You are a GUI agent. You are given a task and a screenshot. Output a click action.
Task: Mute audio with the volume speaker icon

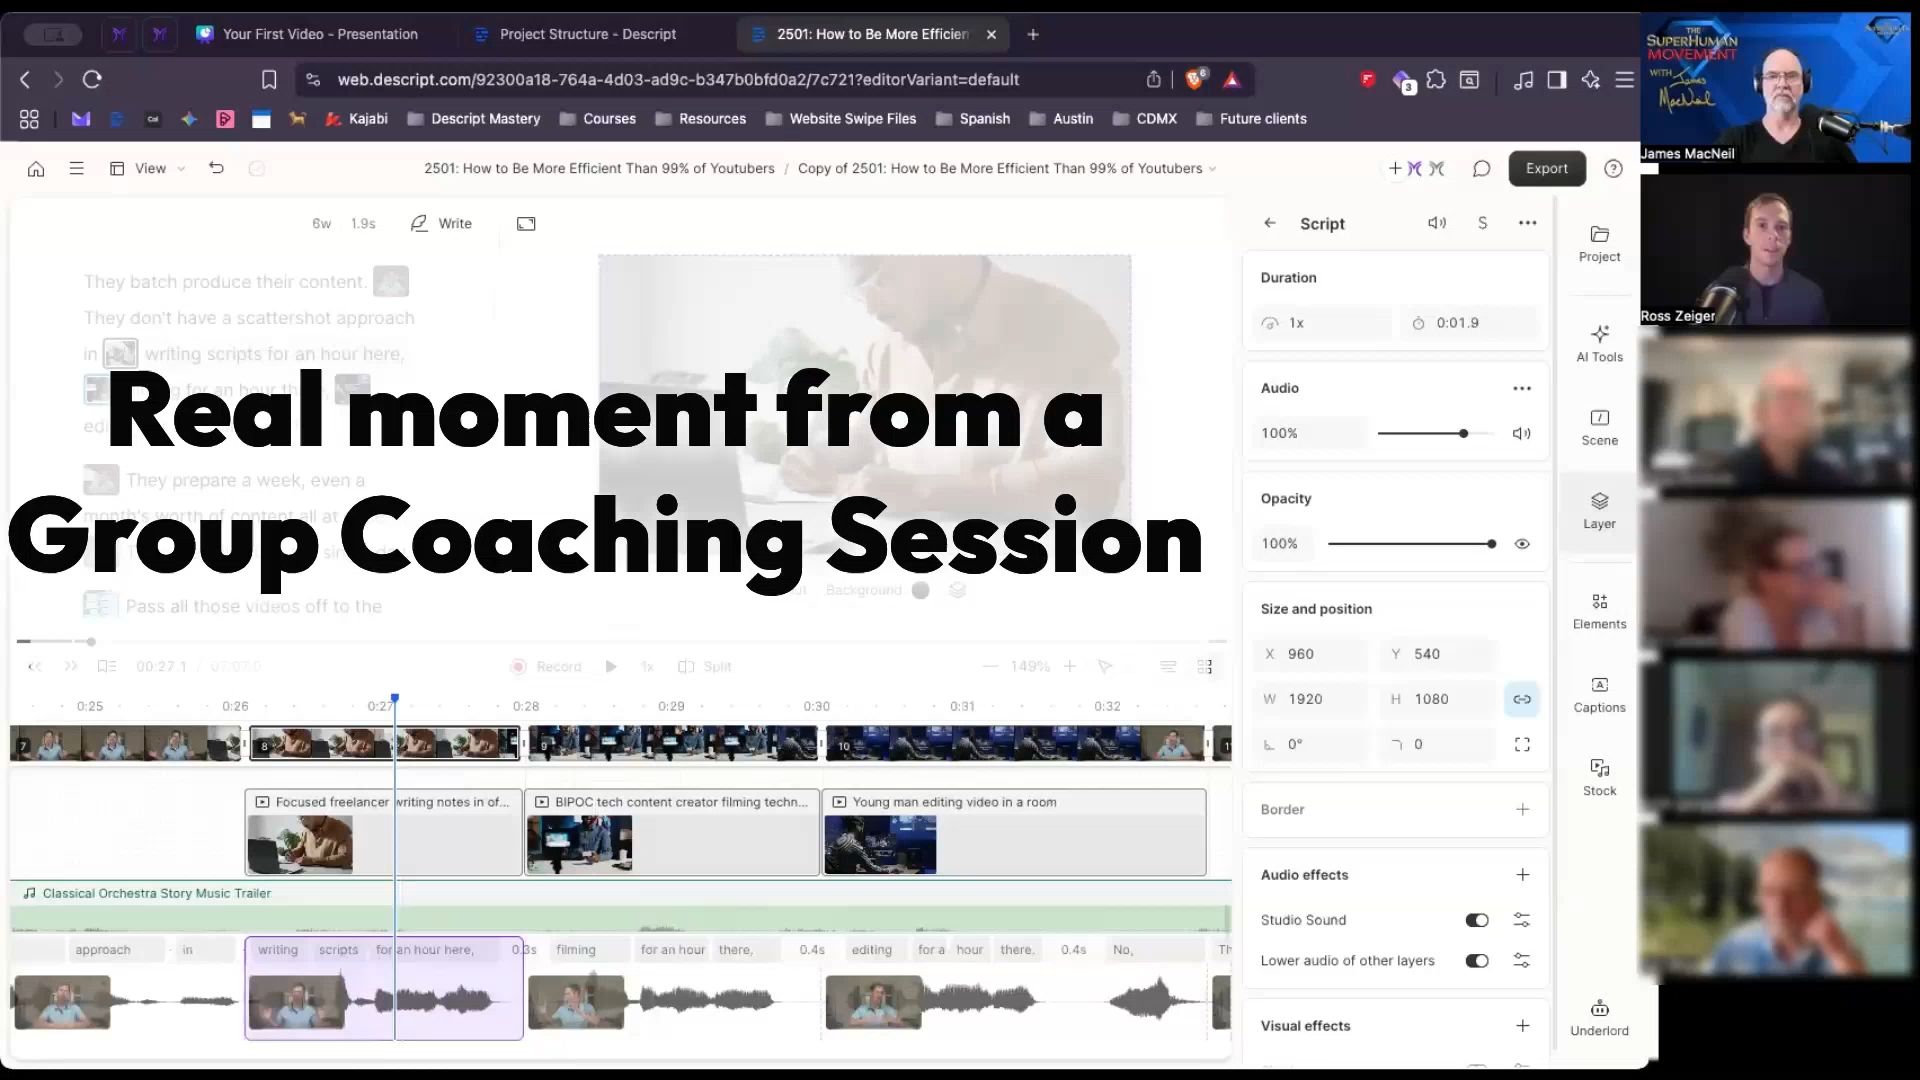(x=1522, y=433)
